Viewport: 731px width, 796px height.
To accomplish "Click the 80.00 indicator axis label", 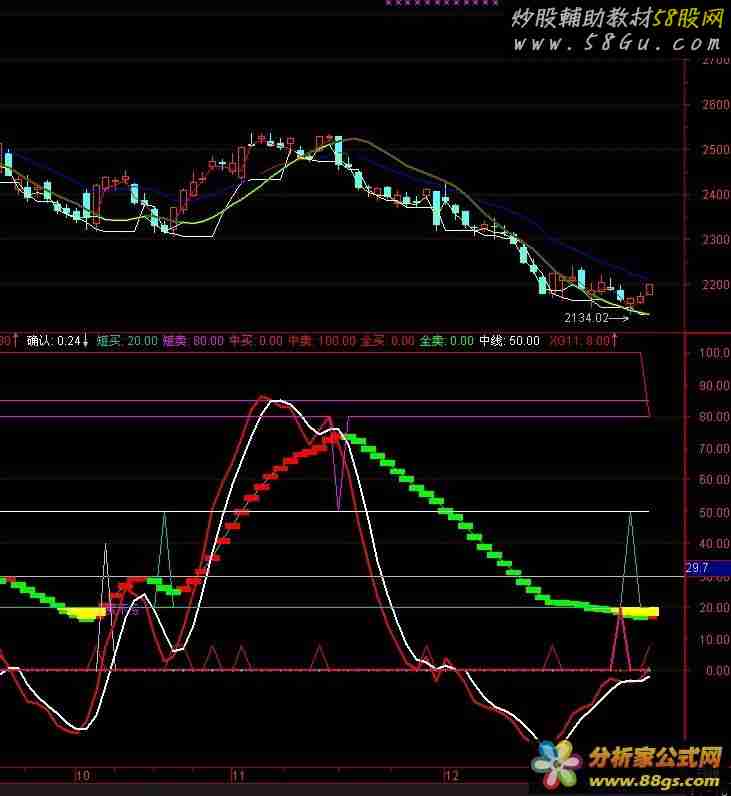I will [714, 417].
